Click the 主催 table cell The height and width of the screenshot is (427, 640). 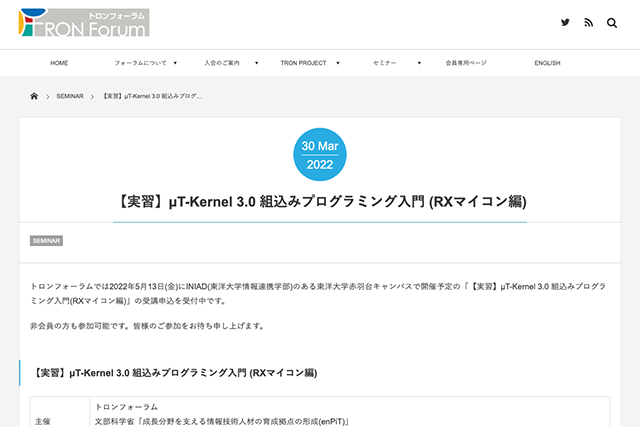[x=60, y=412]
